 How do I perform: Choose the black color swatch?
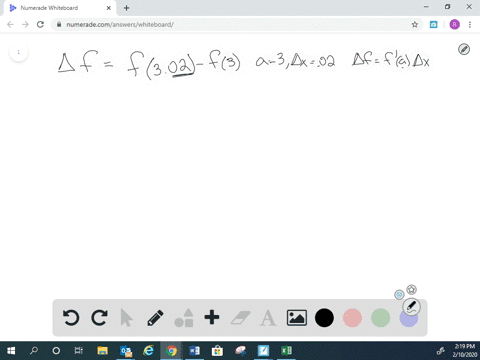click(324, 318)
